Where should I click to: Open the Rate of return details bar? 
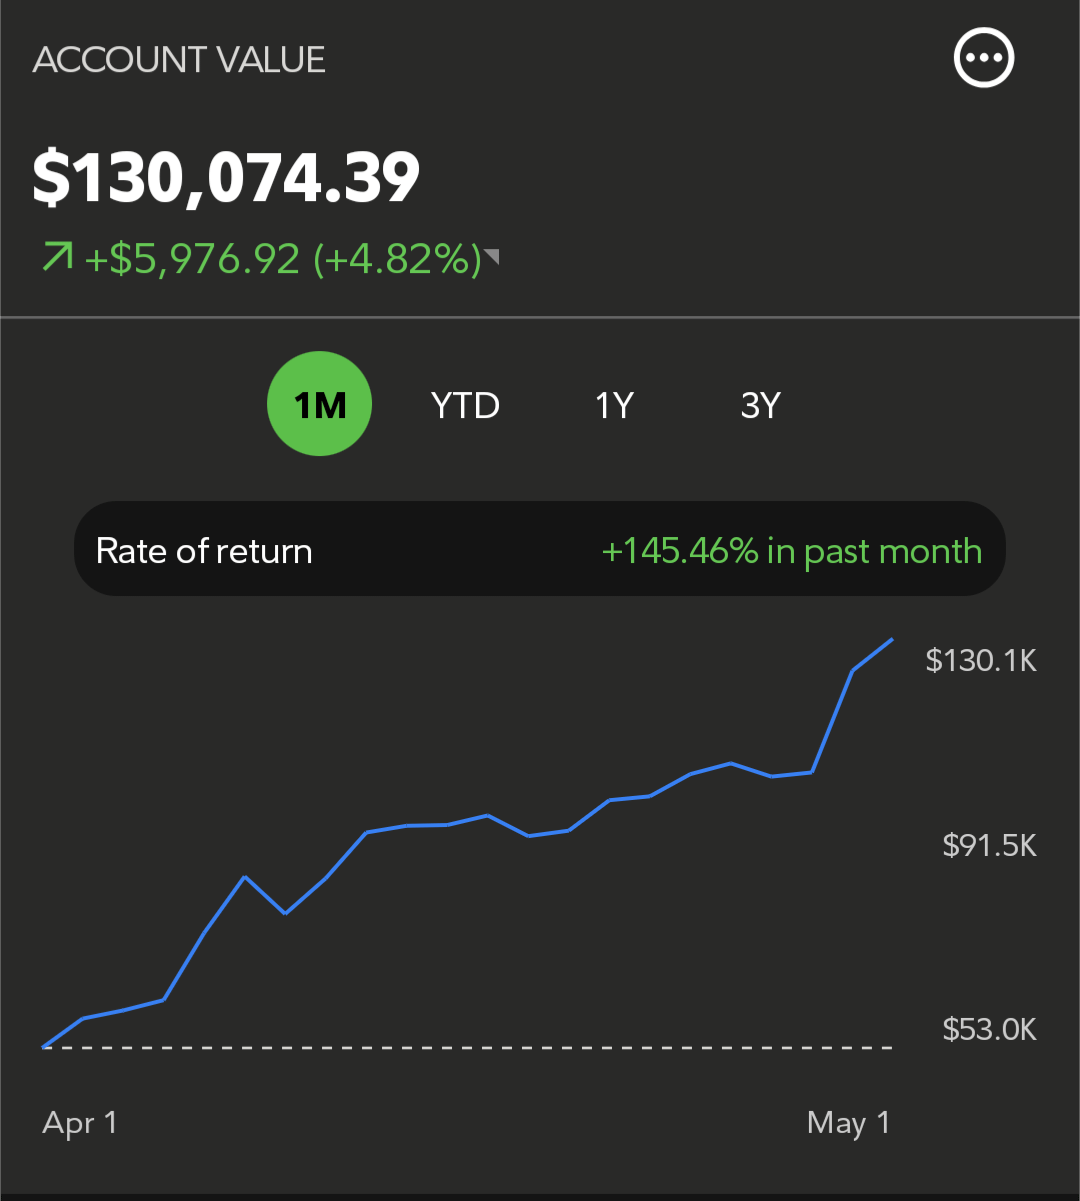click(540, 549)
